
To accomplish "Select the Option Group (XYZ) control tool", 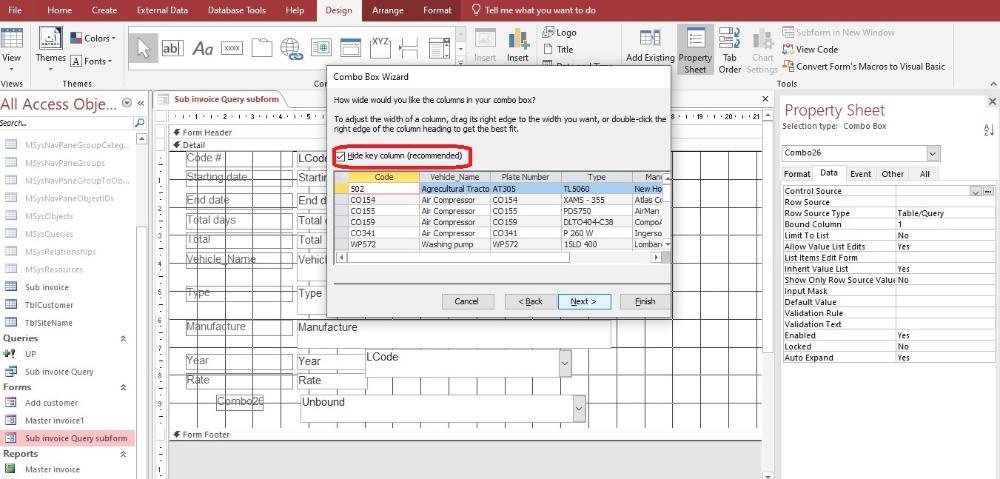I will [380, 48].
